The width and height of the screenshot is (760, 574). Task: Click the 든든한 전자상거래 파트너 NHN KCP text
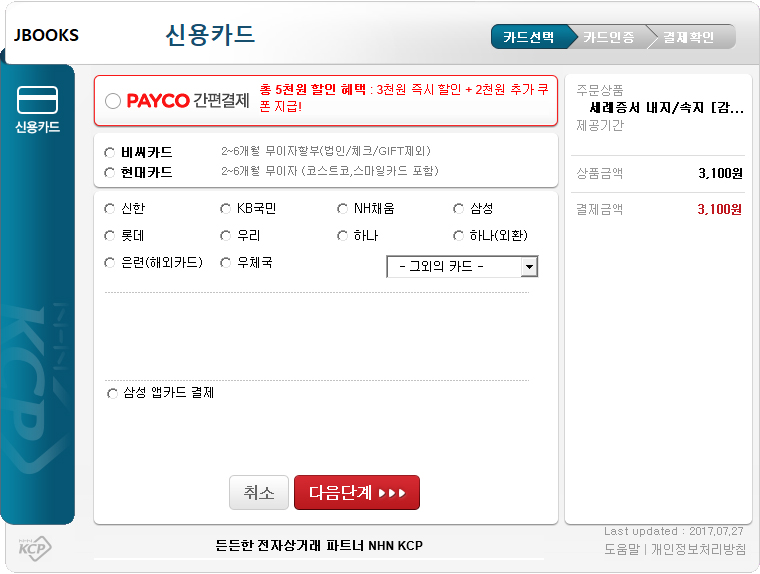(x=319, y=545)
